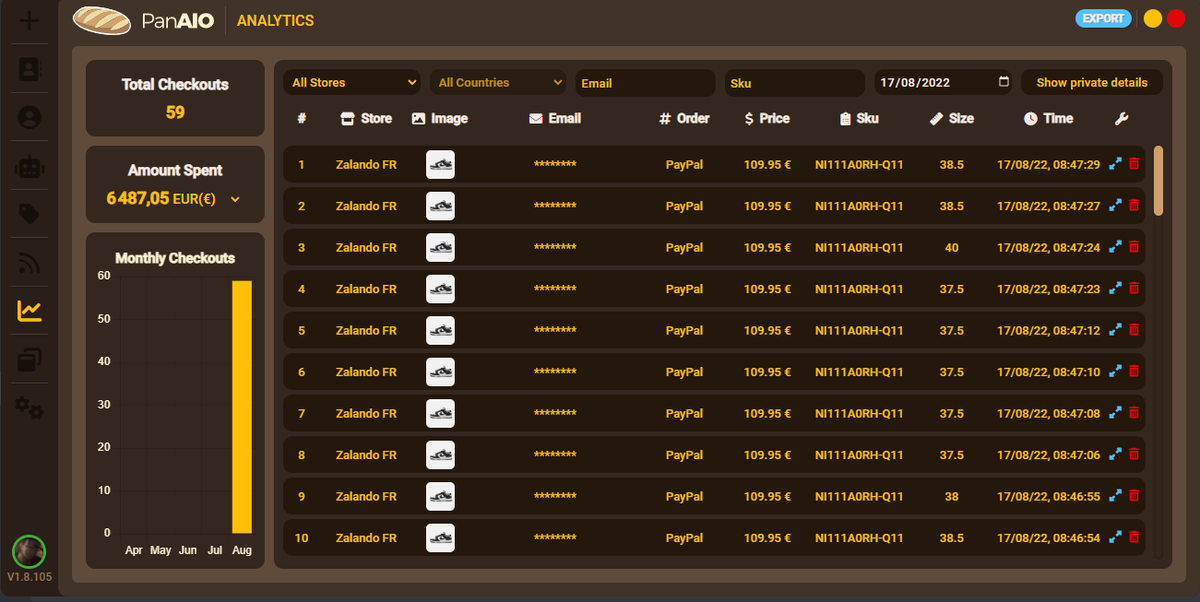Click the Size column header
The height and width of the screenshot is (602, 1200).
(951, 118)
